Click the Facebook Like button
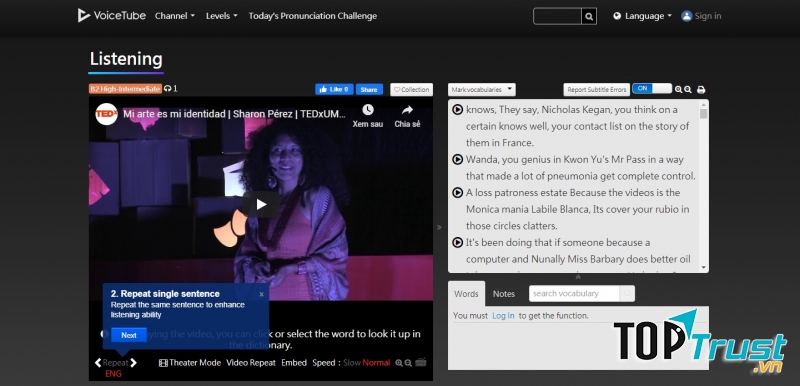This screenshot has width=800, height=386. (x=334, y=89)
